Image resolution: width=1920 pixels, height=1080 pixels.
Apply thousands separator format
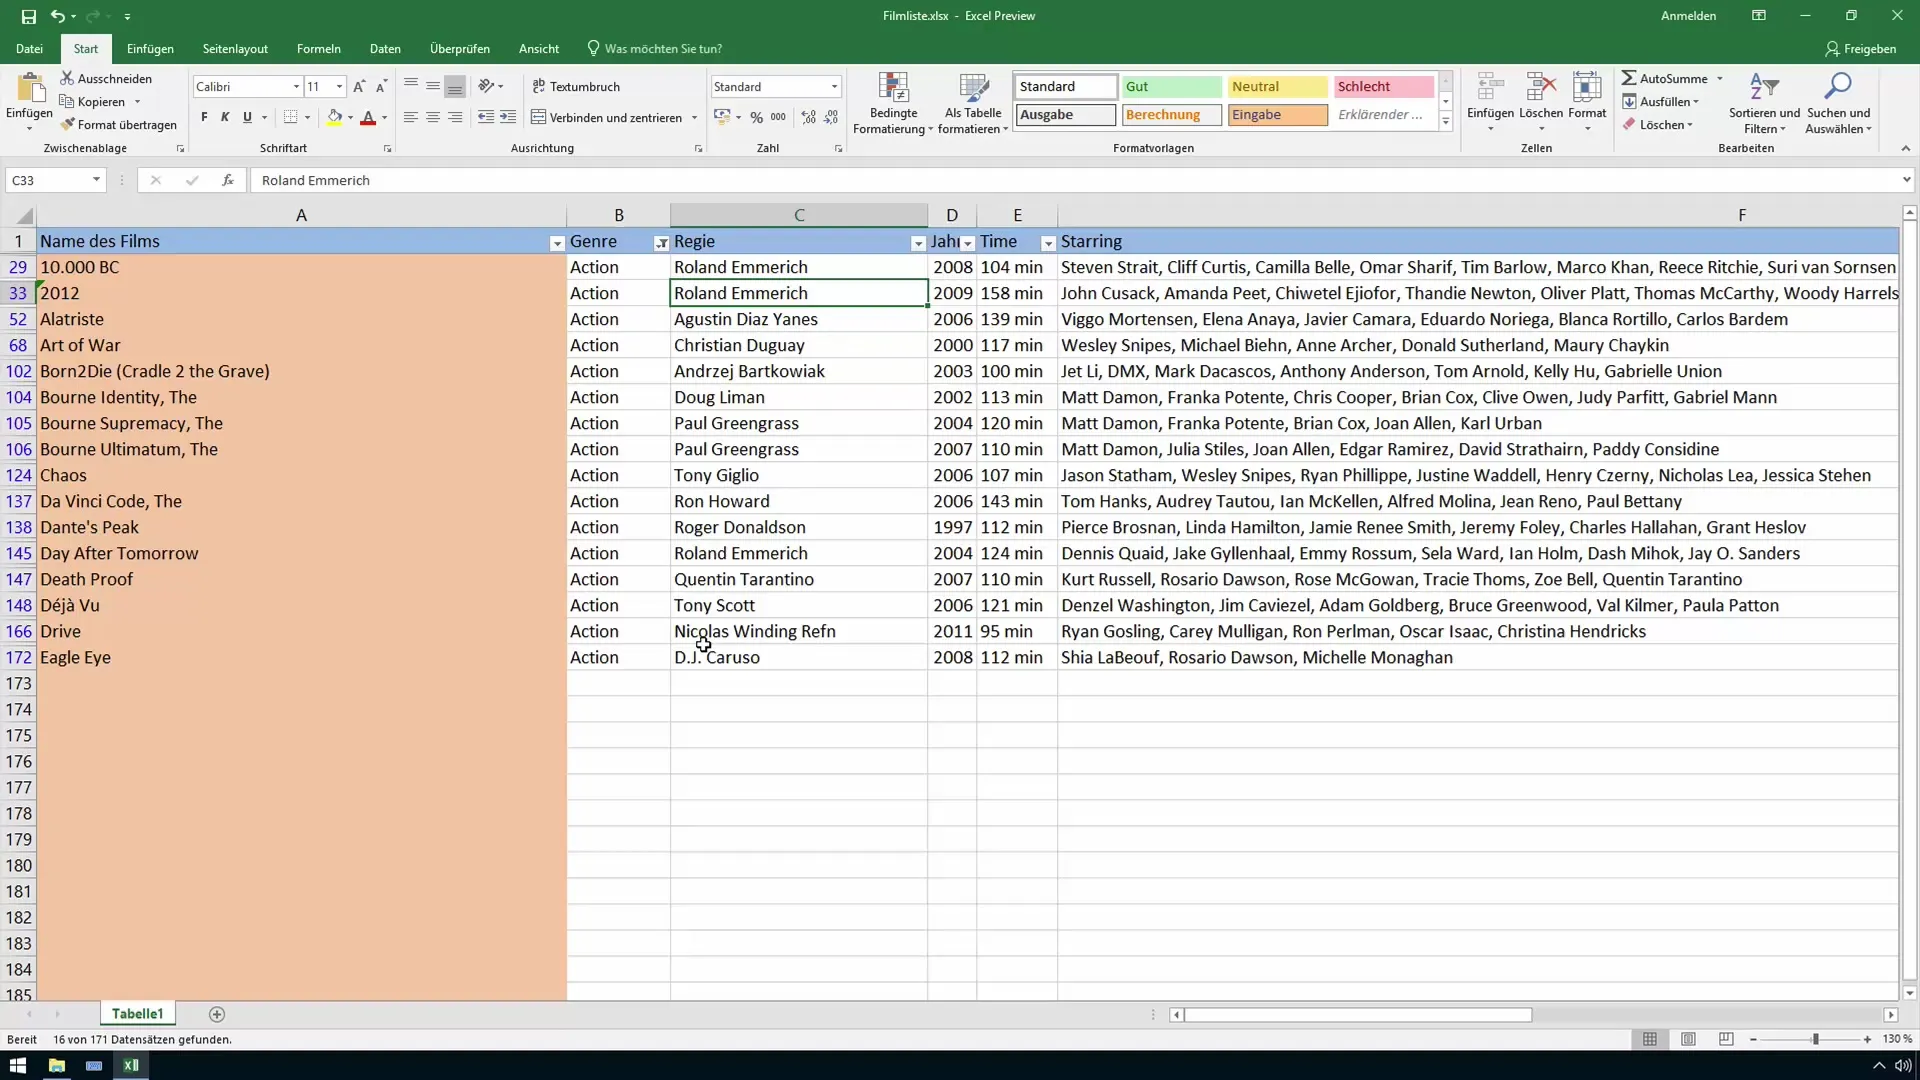[778, 117]
